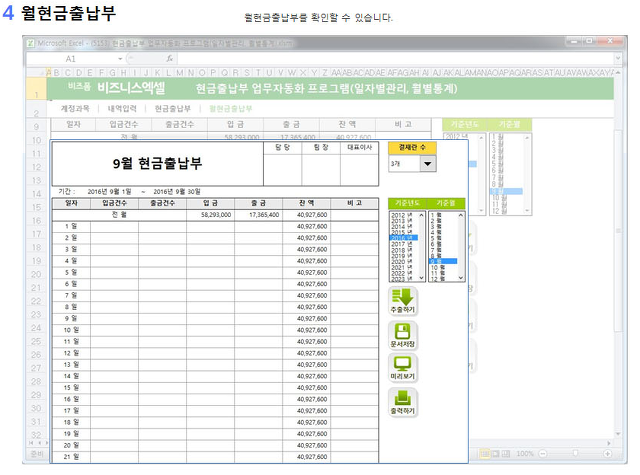Click the zoom out minus icon
Image resolution: width=640 pixels, height=475 pixels.
click(x=543, y=453)
